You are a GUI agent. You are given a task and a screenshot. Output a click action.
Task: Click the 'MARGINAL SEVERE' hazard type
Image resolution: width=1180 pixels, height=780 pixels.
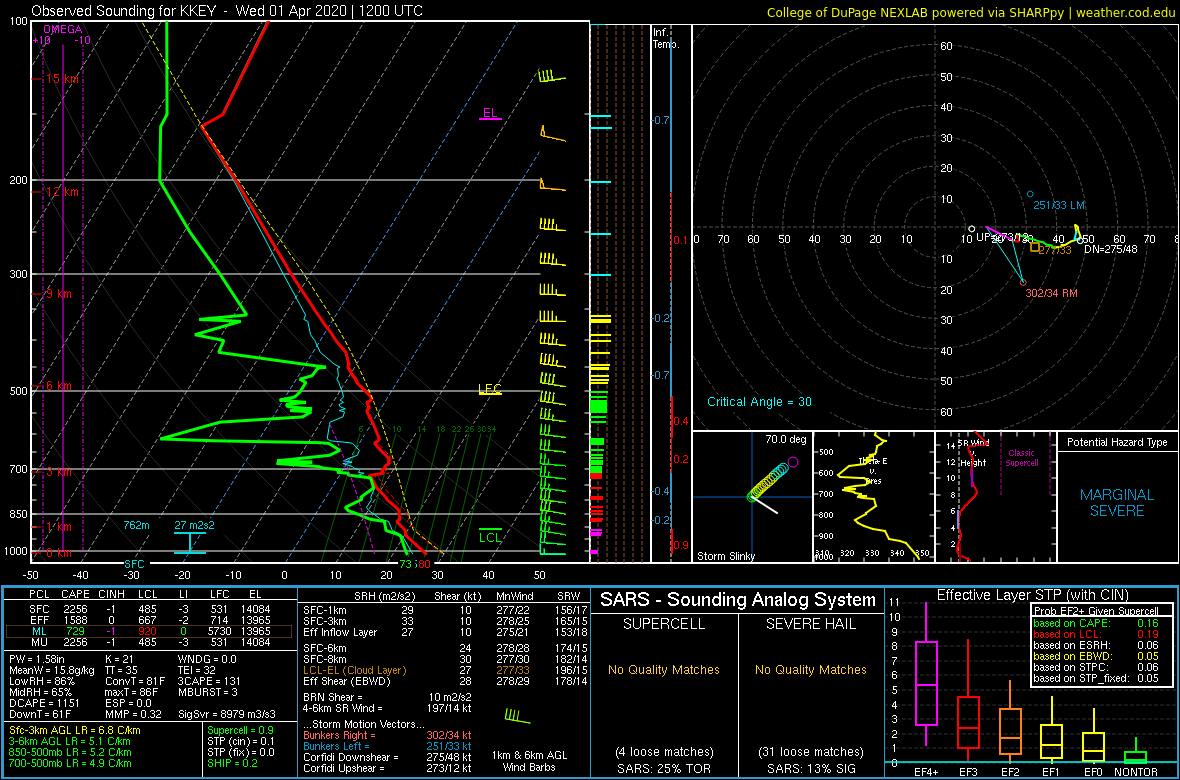(x=1117, y=503)
